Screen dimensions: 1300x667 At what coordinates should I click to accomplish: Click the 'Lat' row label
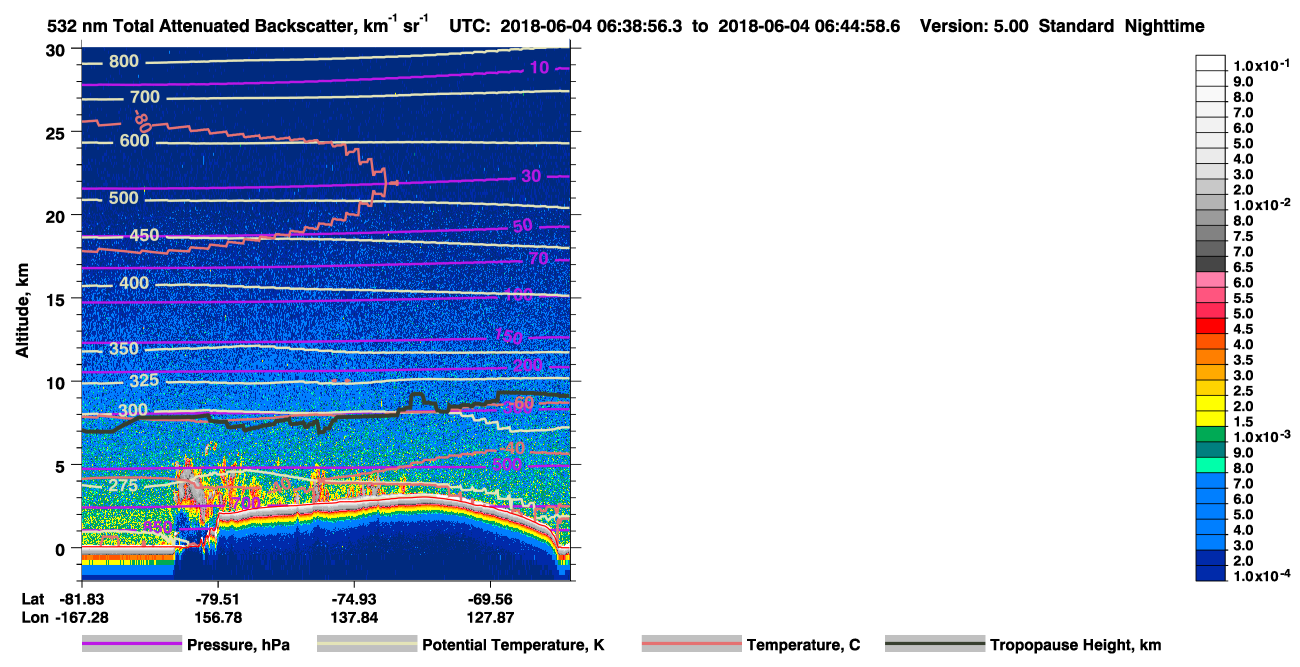33,598
